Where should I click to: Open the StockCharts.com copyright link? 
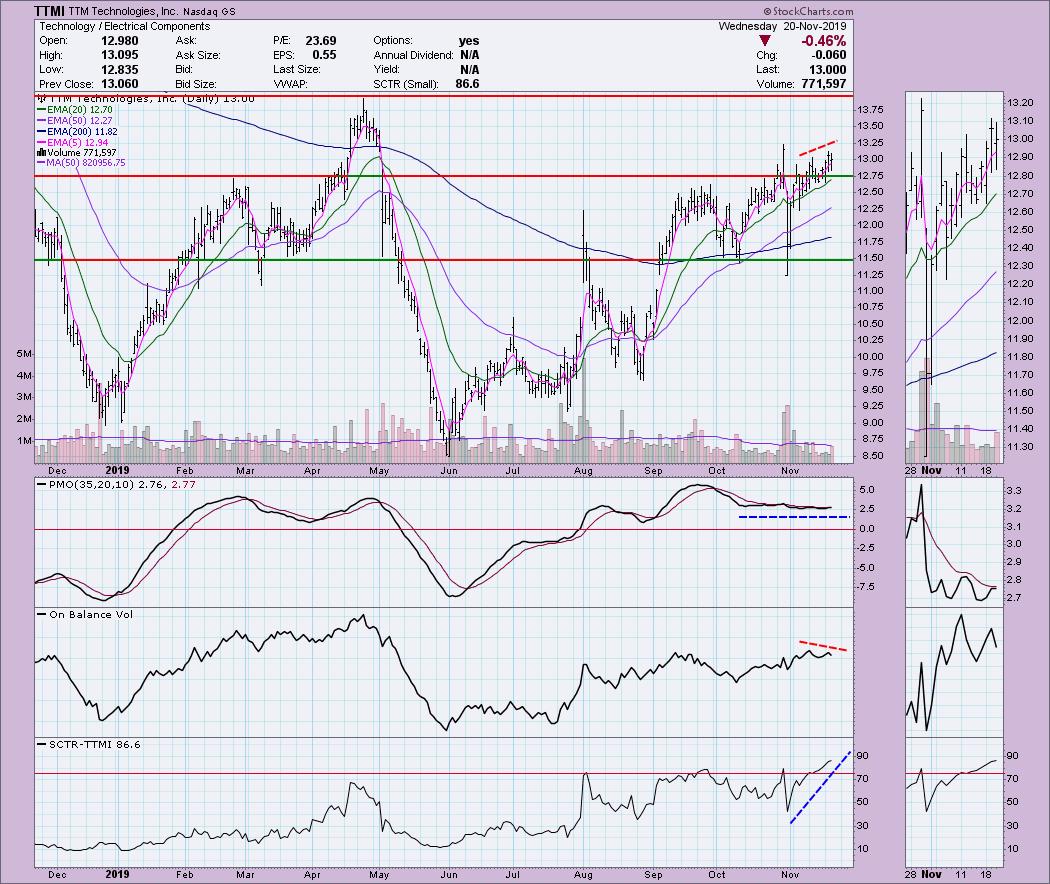pyautogui.click(x=808, y=11)
